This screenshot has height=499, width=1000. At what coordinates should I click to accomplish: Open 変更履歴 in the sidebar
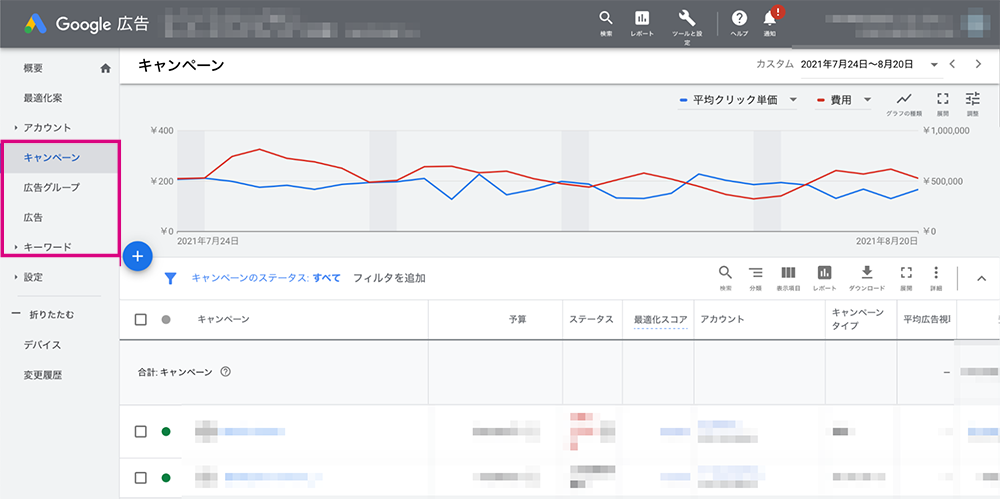pos(43,375)
